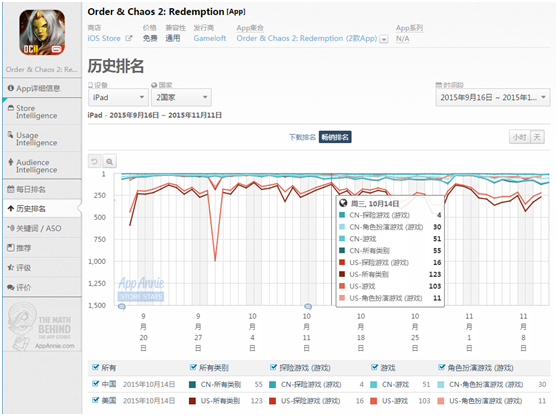Open 关键词 / ASO sidebar item

coord(42,228)
